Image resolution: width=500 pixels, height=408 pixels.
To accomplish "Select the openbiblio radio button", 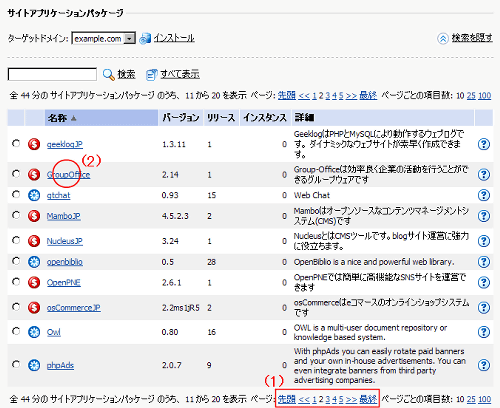I will [16, 261].
